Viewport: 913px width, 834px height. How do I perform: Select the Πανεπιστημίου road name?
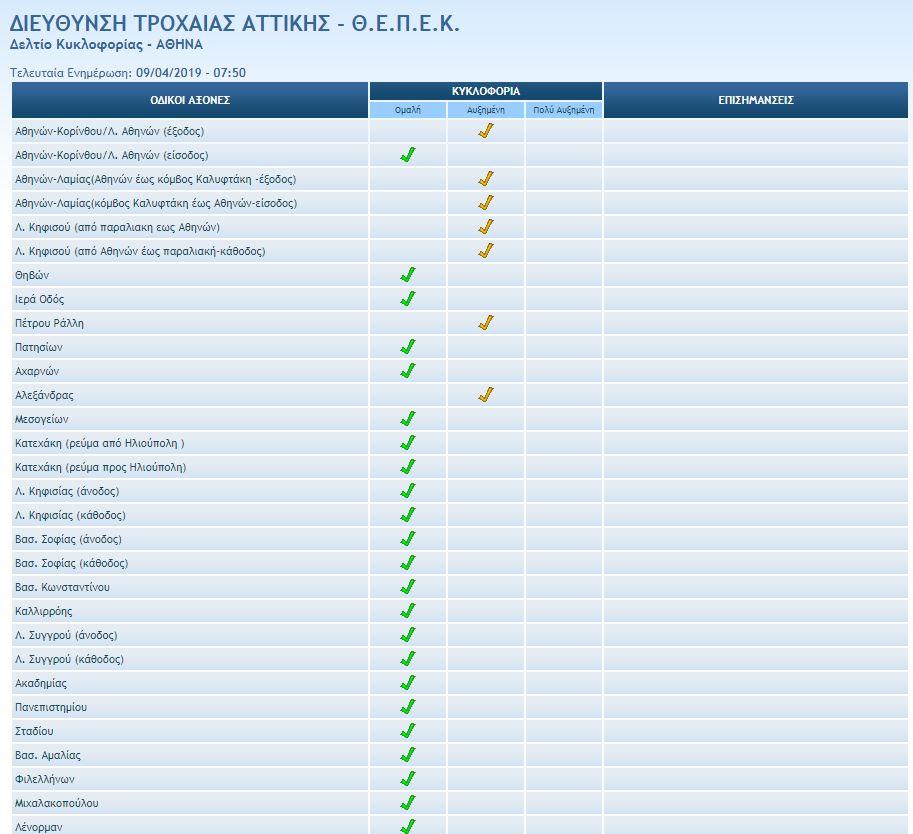point(51,707)
